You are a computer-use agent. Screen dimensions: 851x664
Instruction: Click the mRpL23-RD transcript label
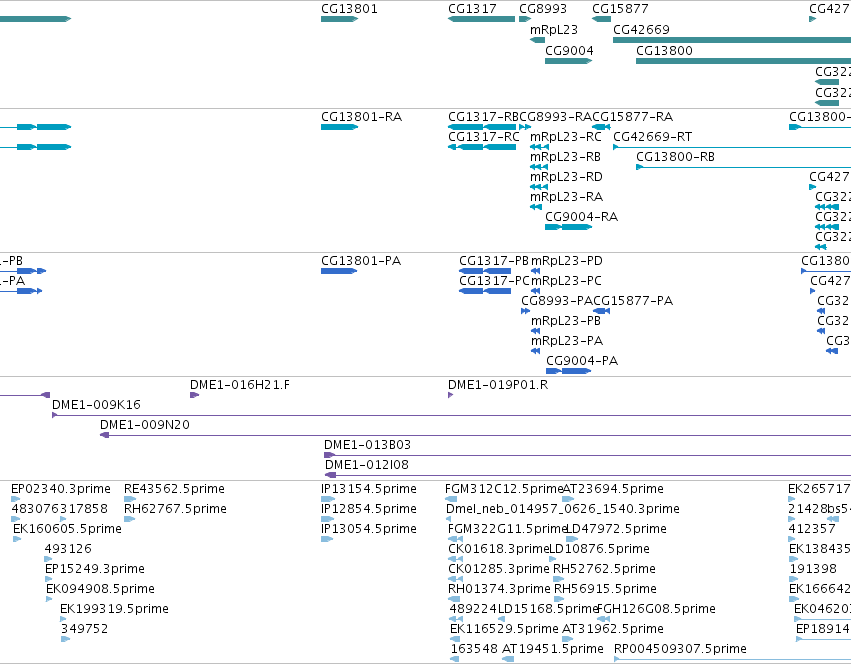pos(566,177)
